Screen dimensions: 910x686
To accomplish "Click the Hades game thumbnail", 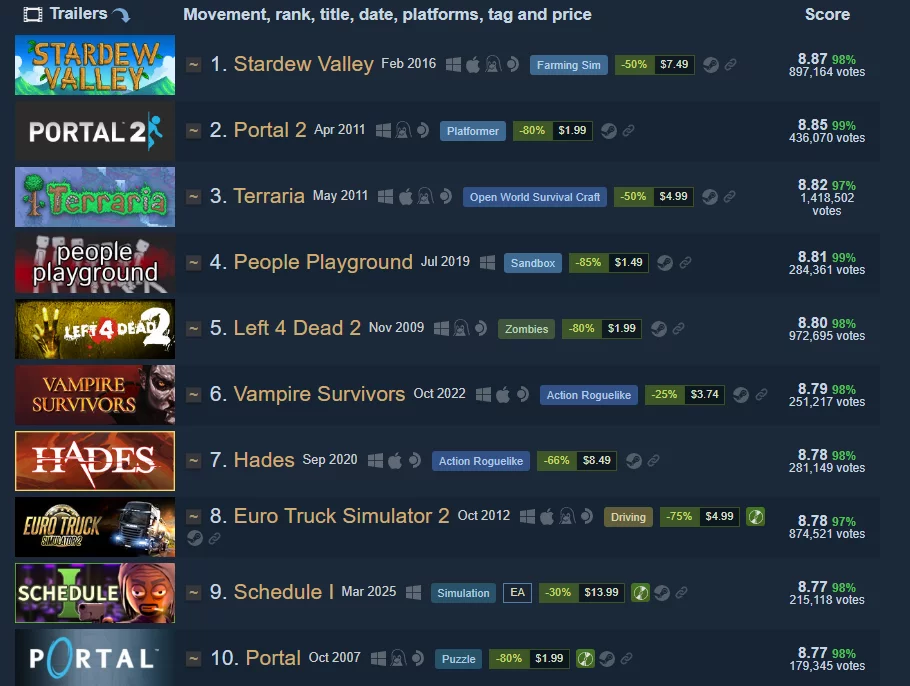I will point(95,461).
